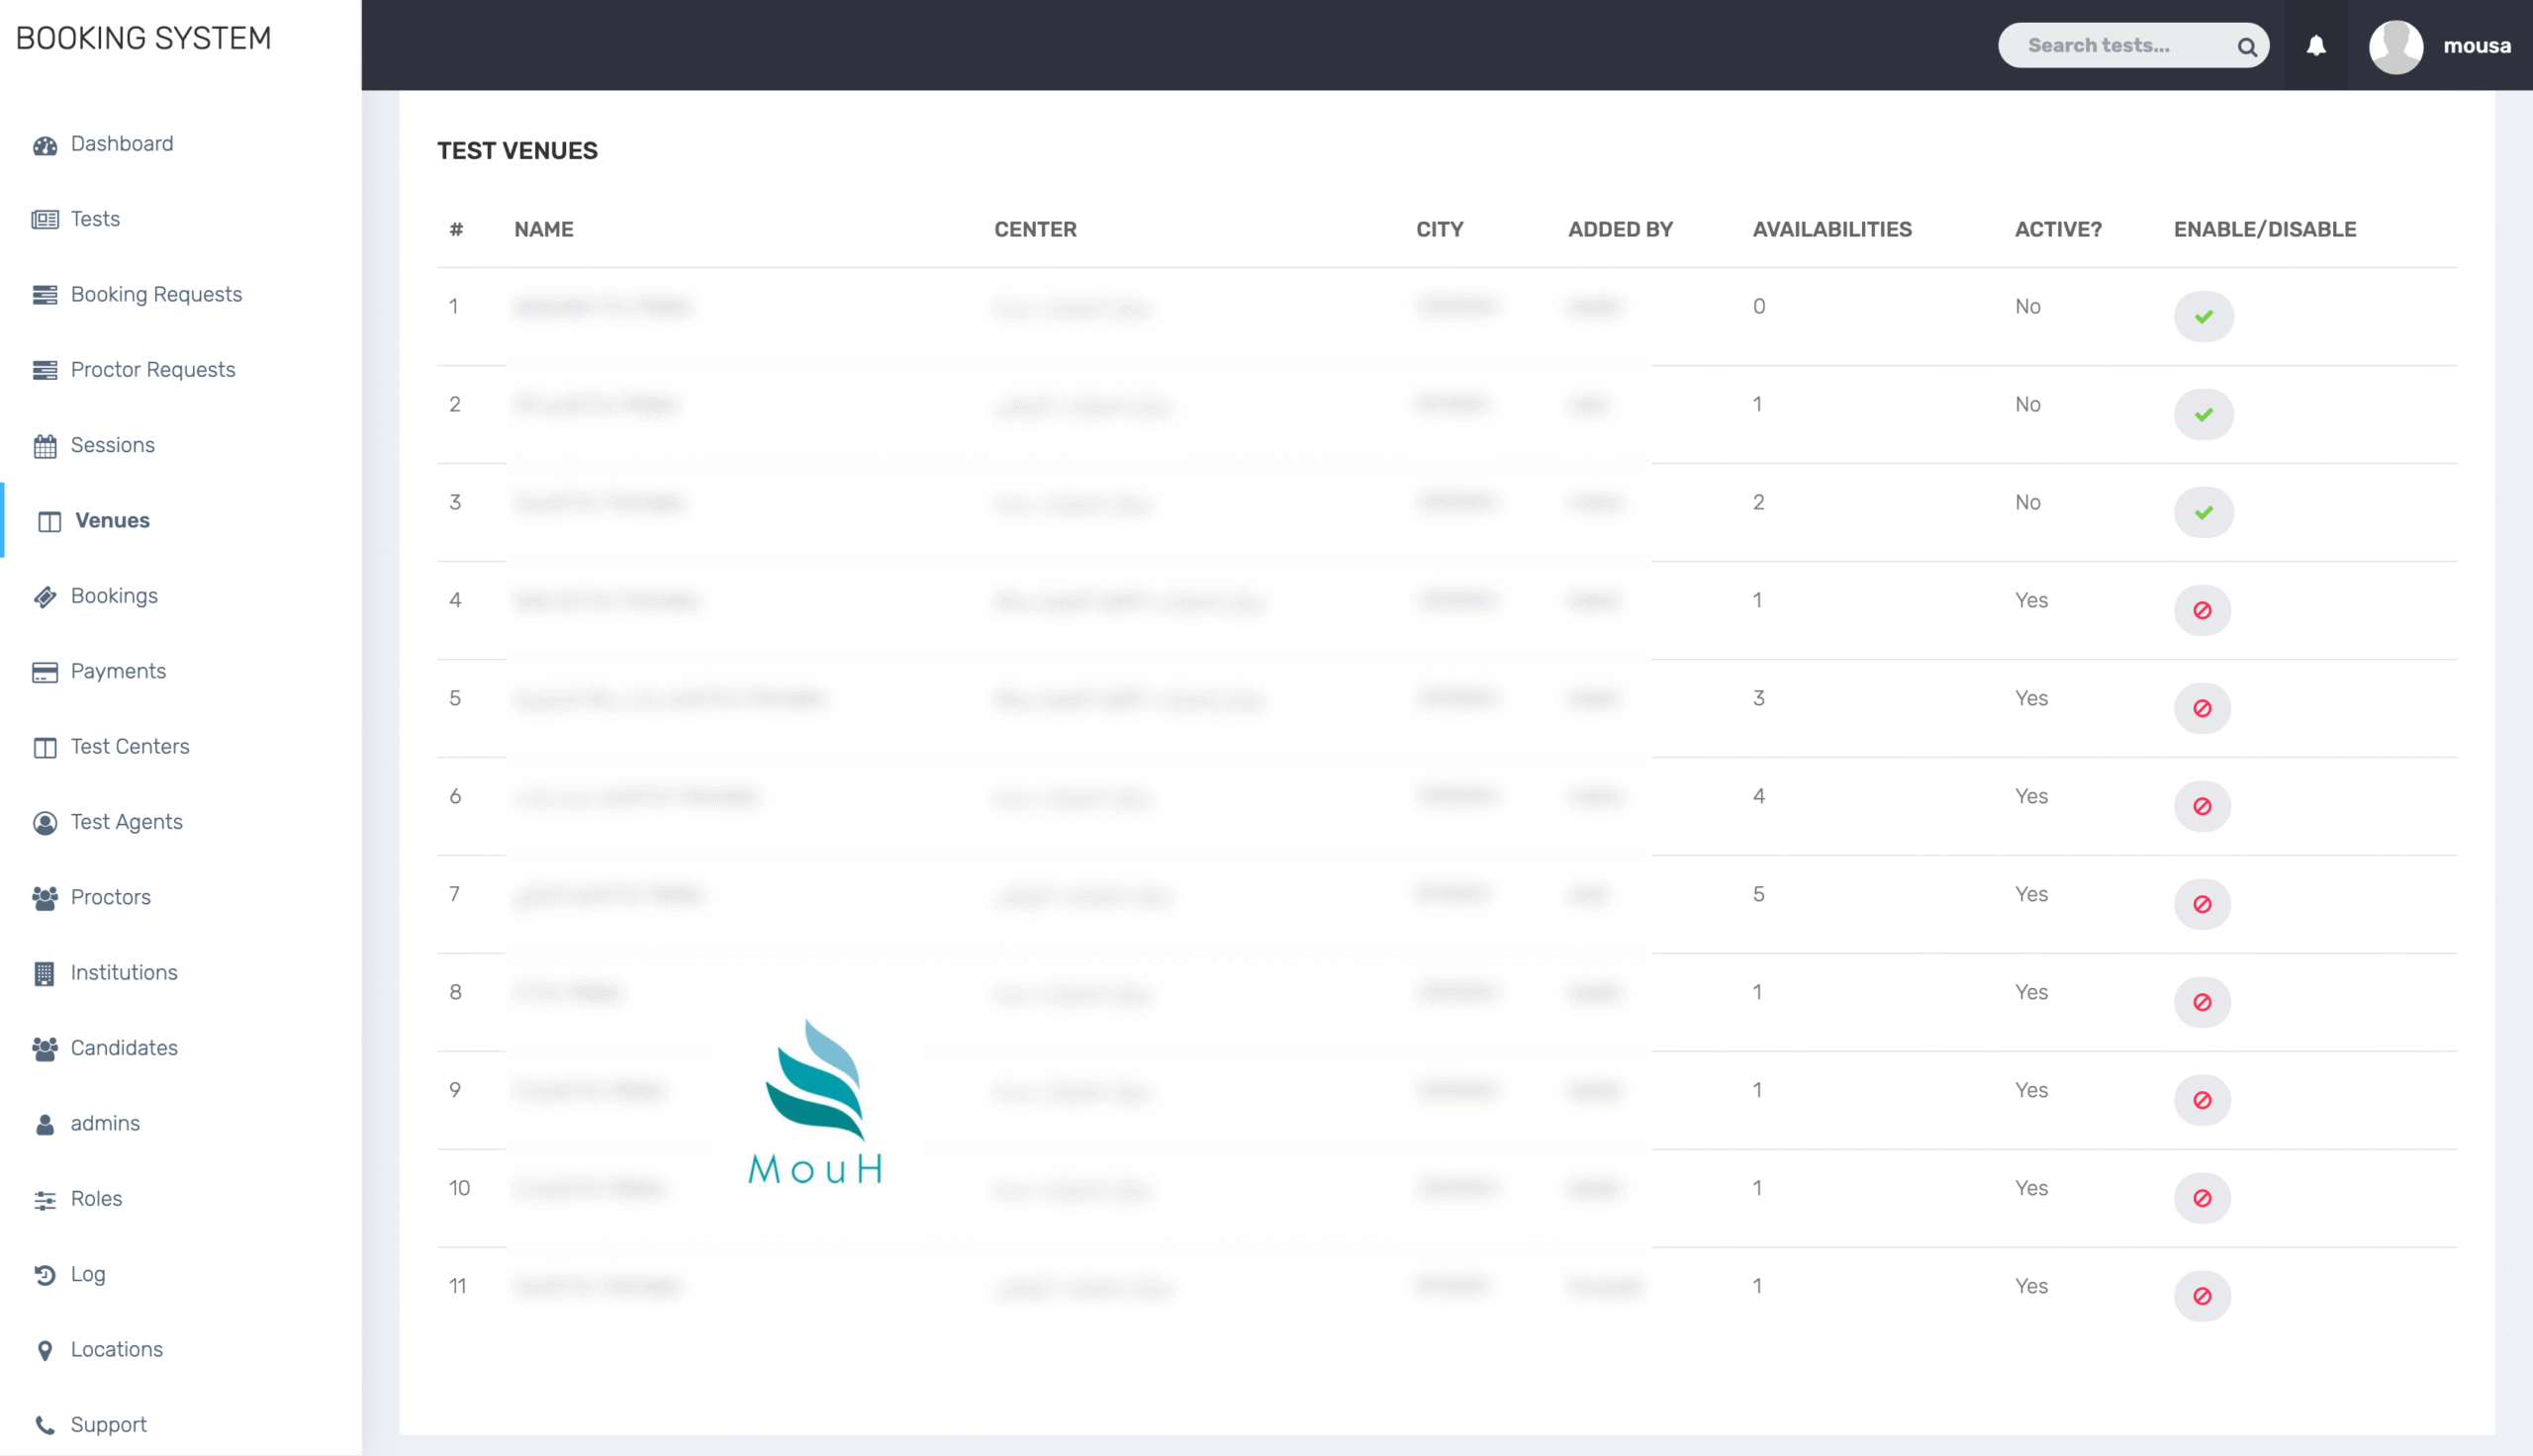This screenshot has width=2533, height=1456.
Task: Click the Log history icon
Action: (x=45, y=1274)
